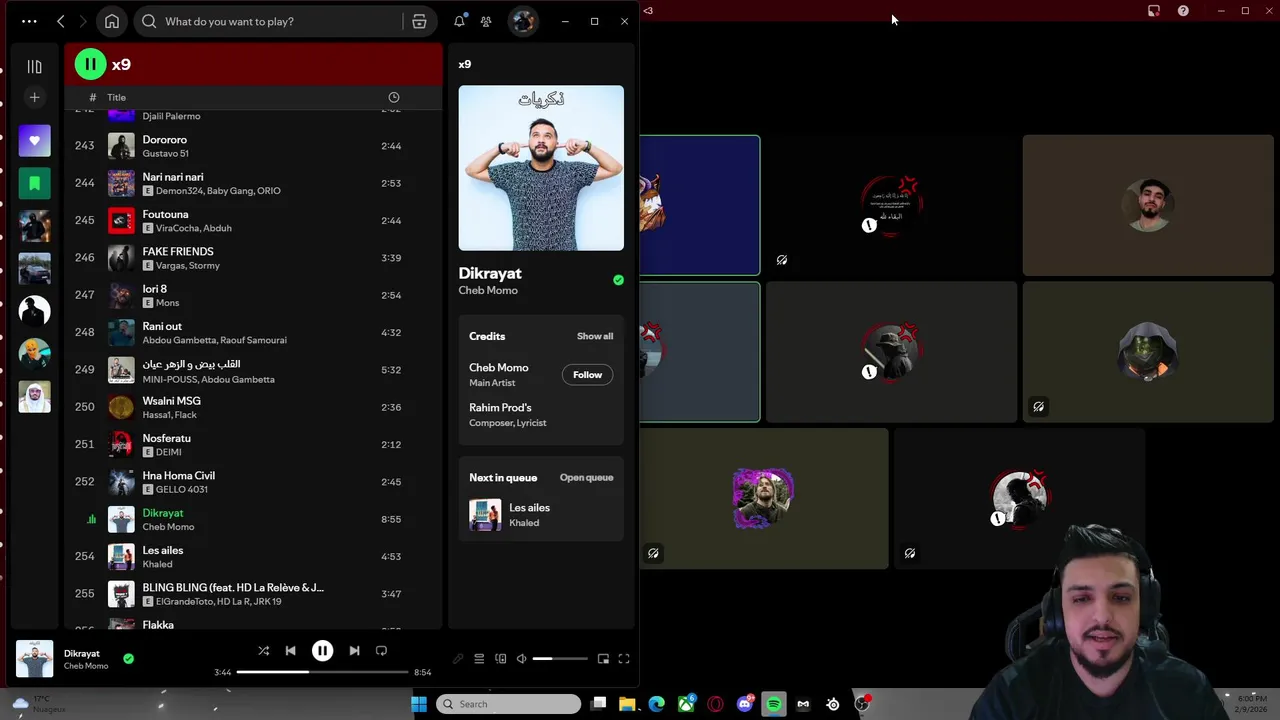Toggle saved checkmark in bottom player bar
1280x720 pixels.
(128, 658)
